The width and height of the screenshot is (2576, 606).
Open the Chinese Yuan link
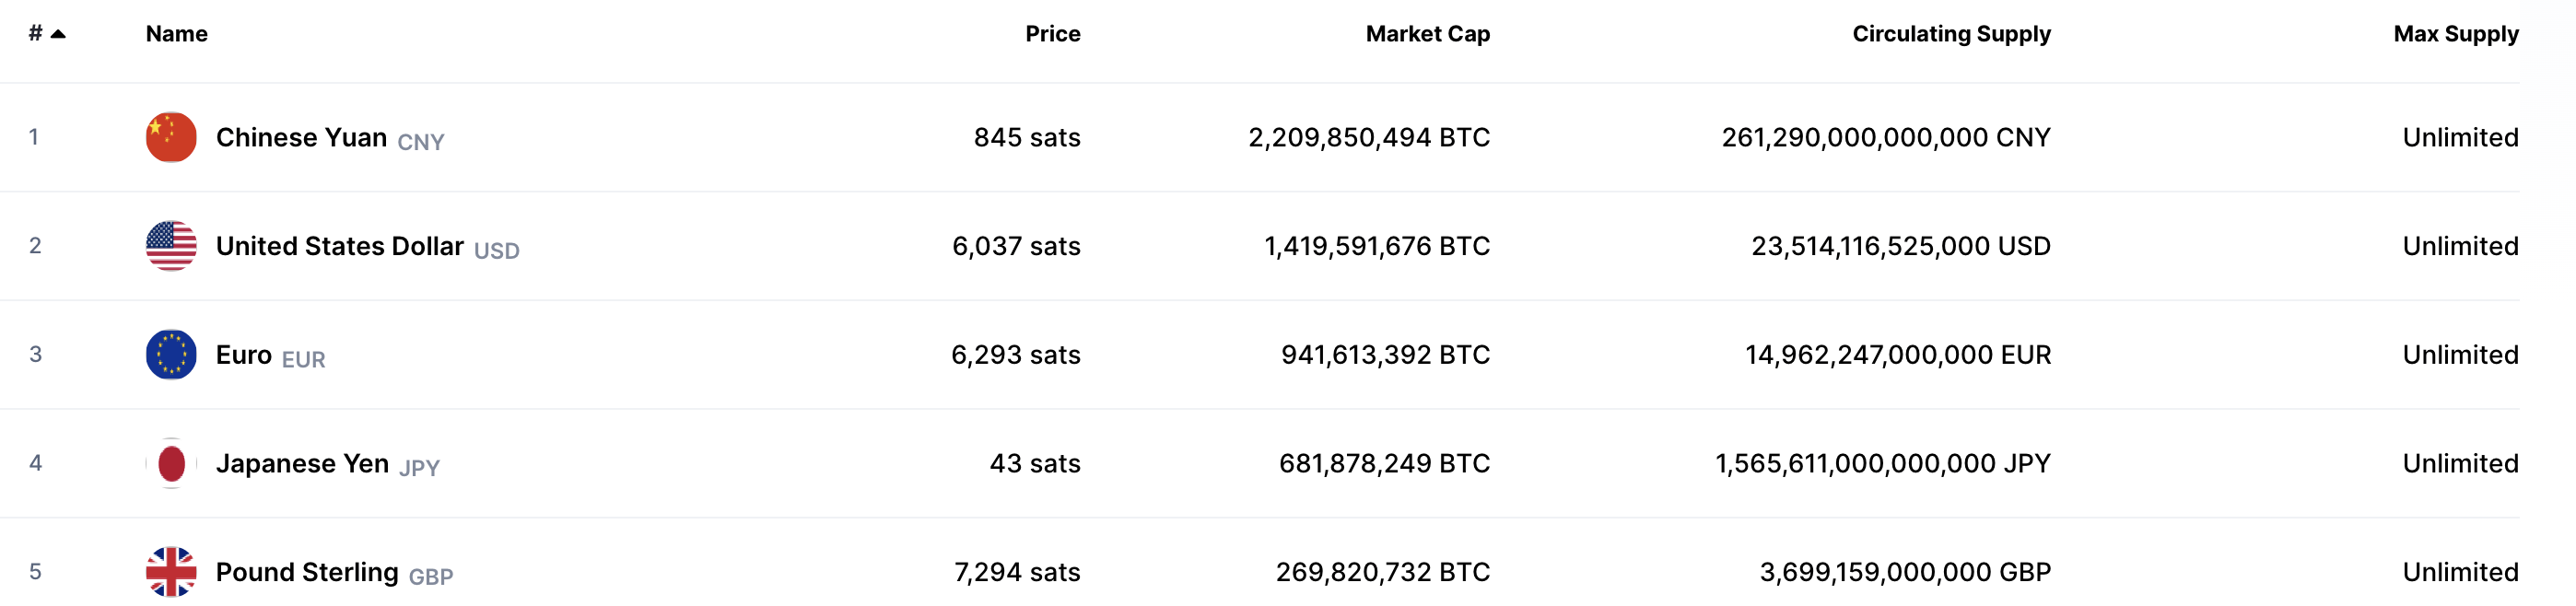pos(301,137)
